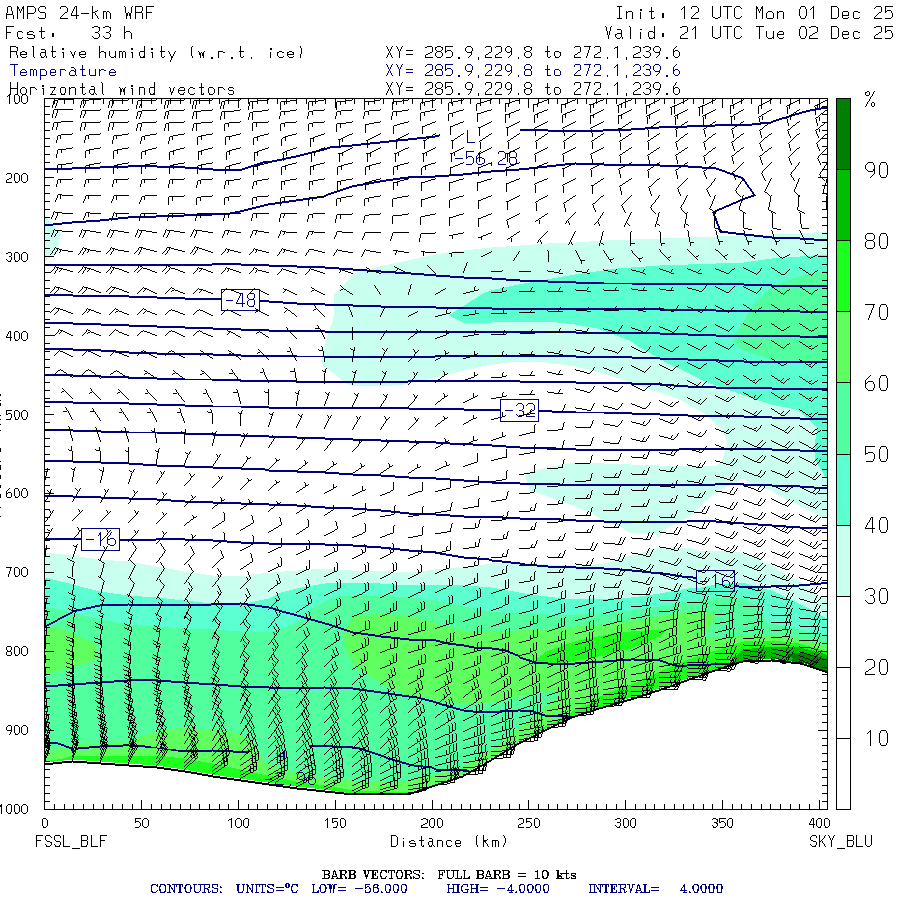
Task: Click the 'INTERVAL= 4.0000' text
Action: [655, 889]
